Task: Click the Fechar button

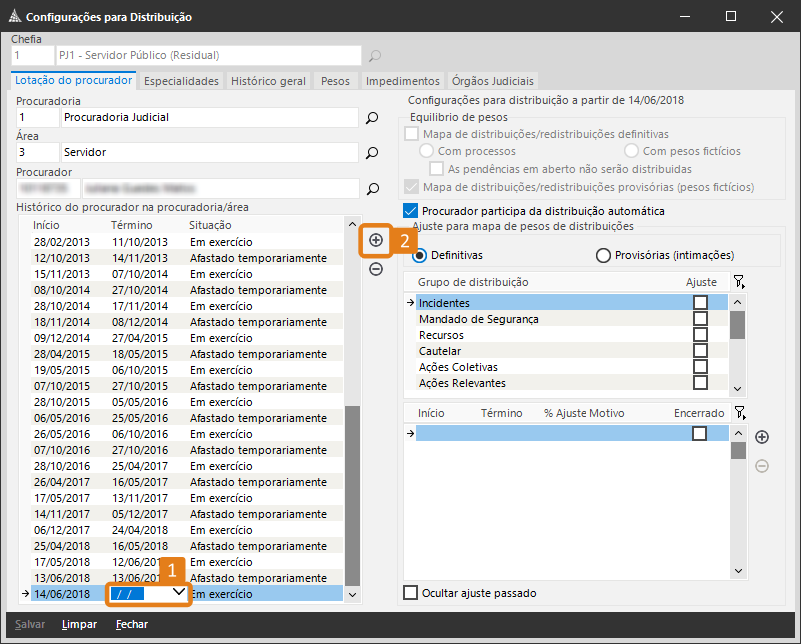Action: tap(131, 624)
